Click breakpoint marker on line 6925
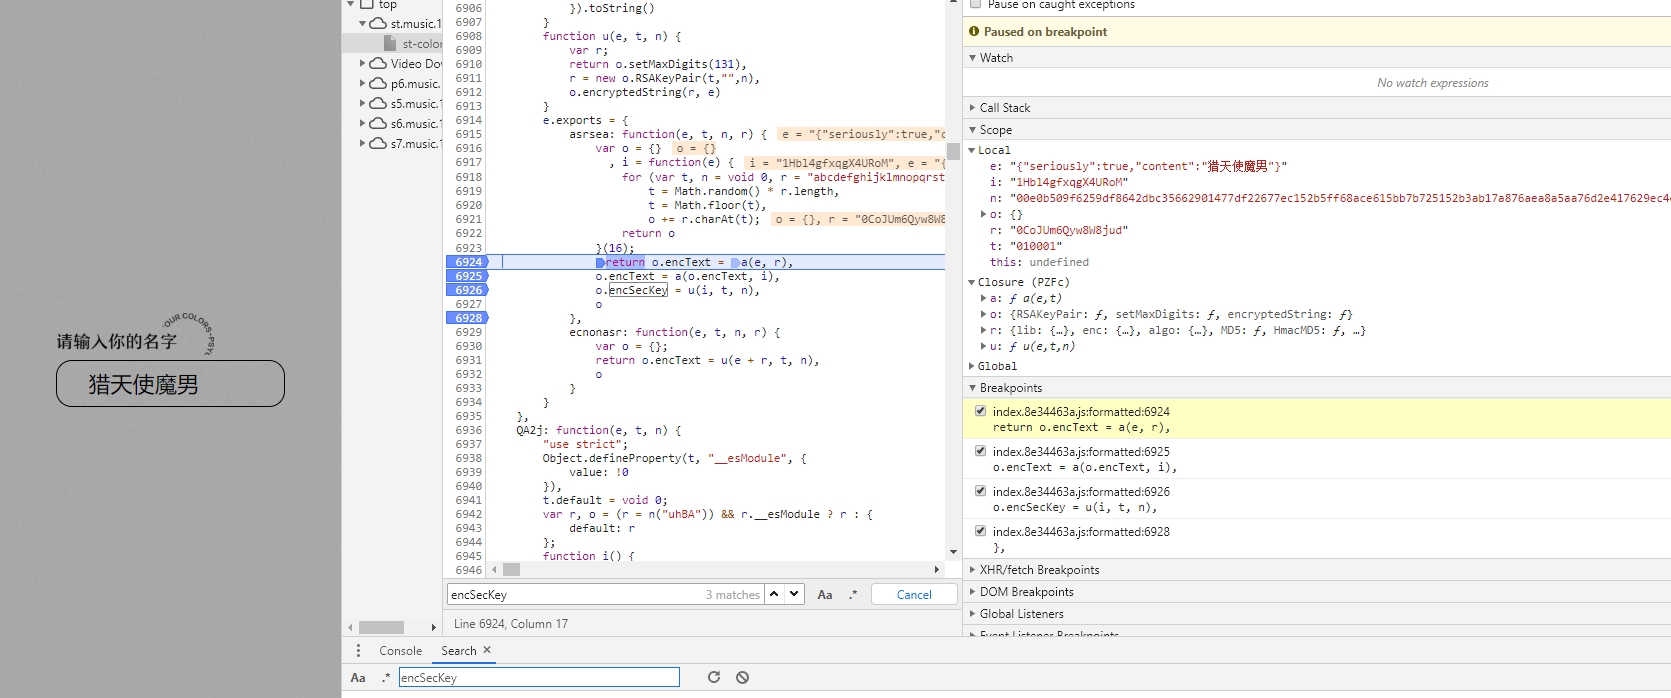The image size is (1671, 698). [x=467, y=276]
